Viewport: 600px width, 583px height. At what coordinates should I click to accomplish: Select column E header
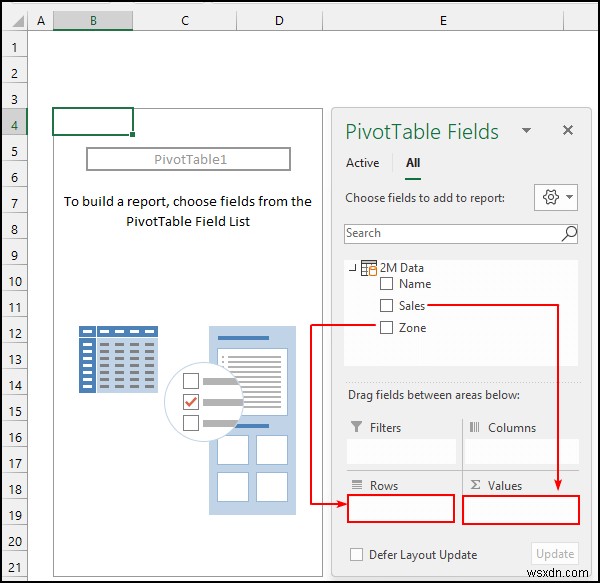(443, 21)
